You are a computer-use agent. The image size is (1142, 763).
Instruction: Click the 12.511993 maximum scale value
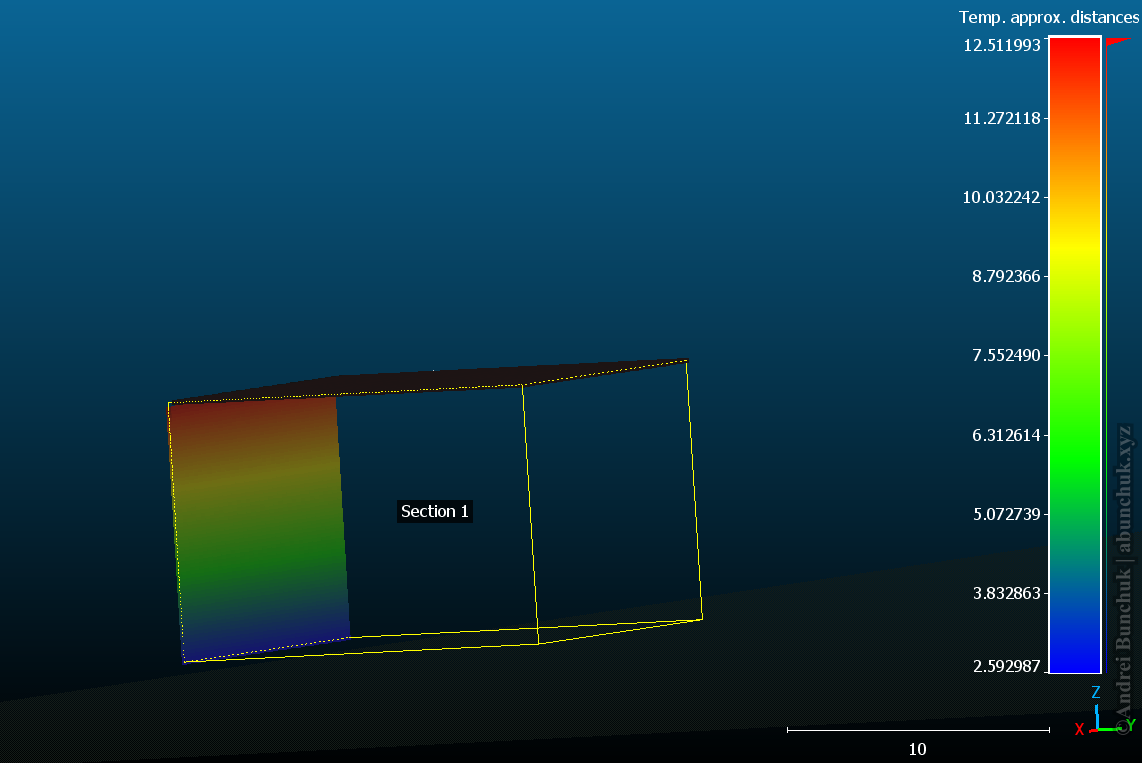1001,45
